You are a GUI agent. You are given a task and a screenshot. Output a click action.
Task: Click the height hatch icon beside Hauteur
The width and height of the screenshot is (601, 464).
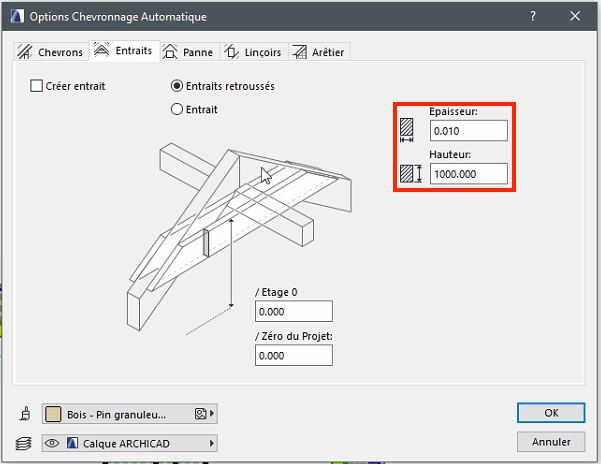411,174
